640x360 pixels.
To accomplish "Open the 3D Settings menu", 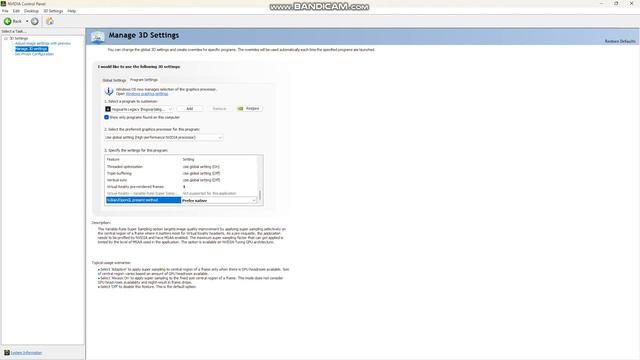I will point(53,11).
